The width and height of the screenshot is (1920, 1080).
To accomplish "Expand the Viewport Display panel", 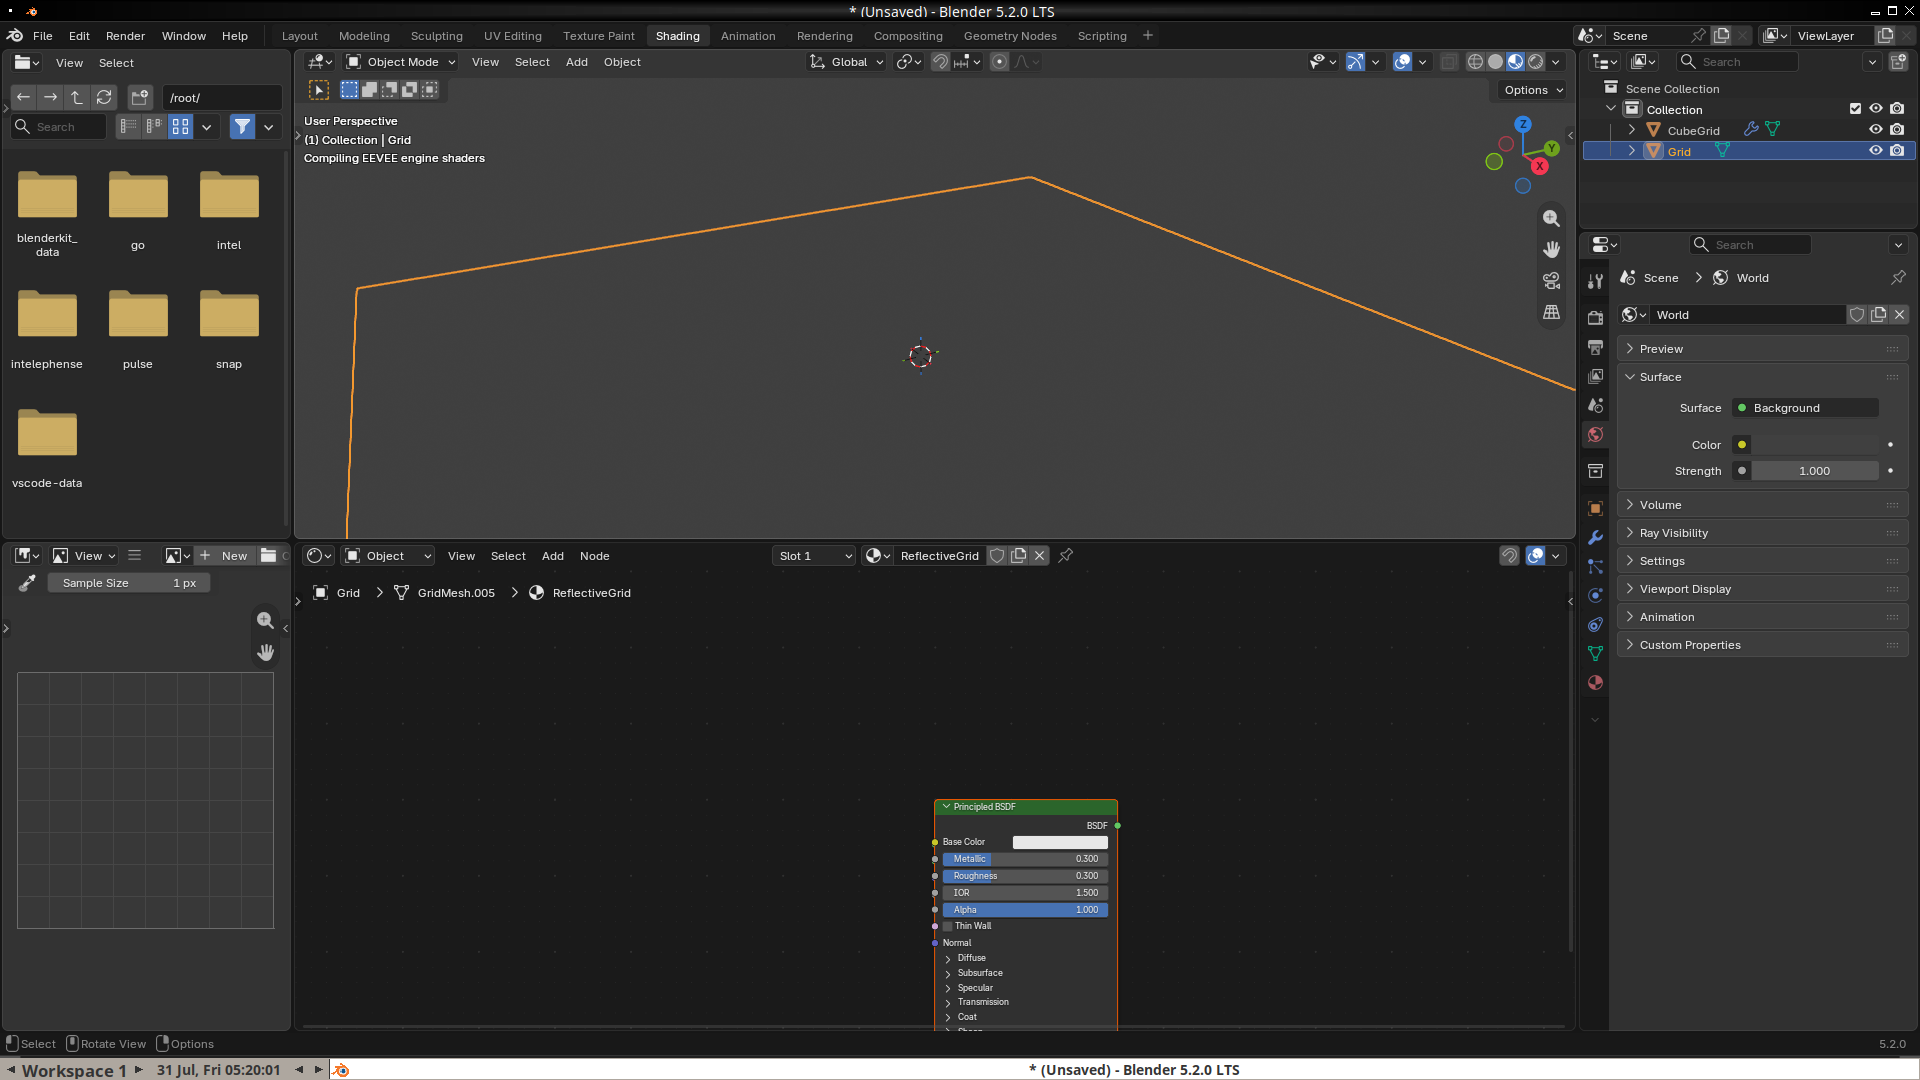I will point(1762,589).
